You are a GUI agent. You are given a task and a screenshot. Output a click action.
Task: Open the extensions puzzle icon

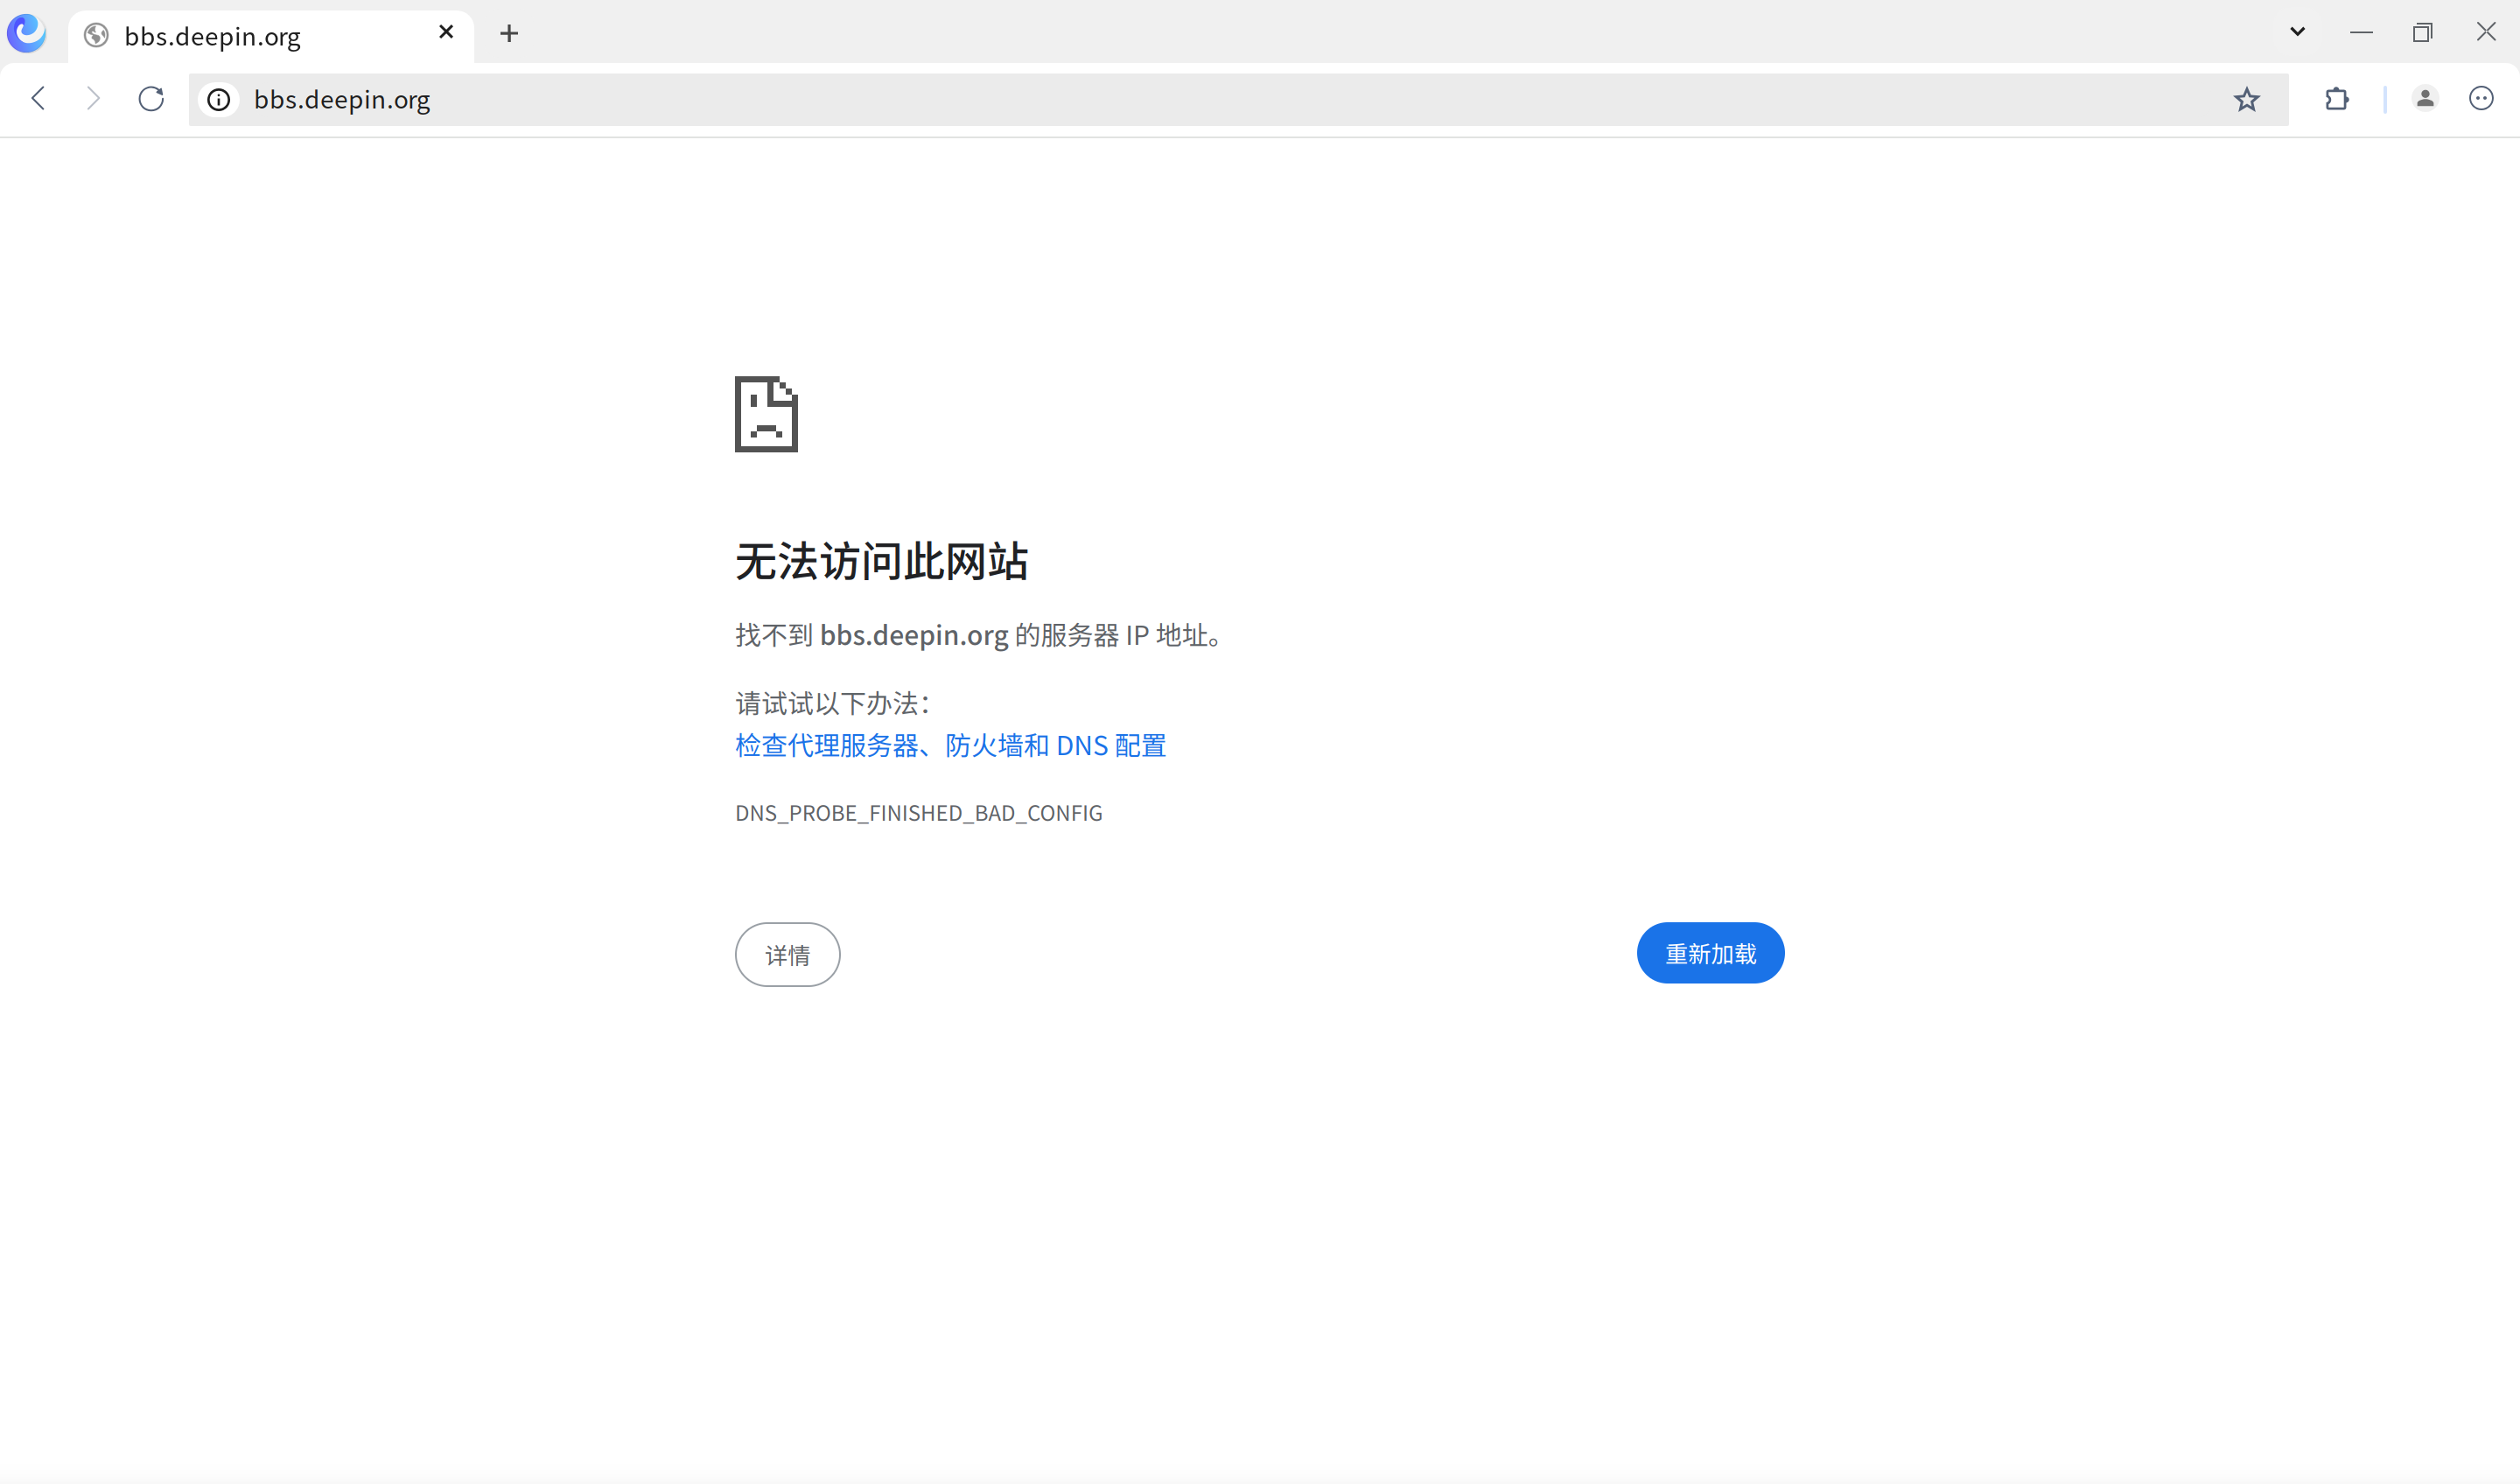pyautogui.click(x=2336, y=99)
